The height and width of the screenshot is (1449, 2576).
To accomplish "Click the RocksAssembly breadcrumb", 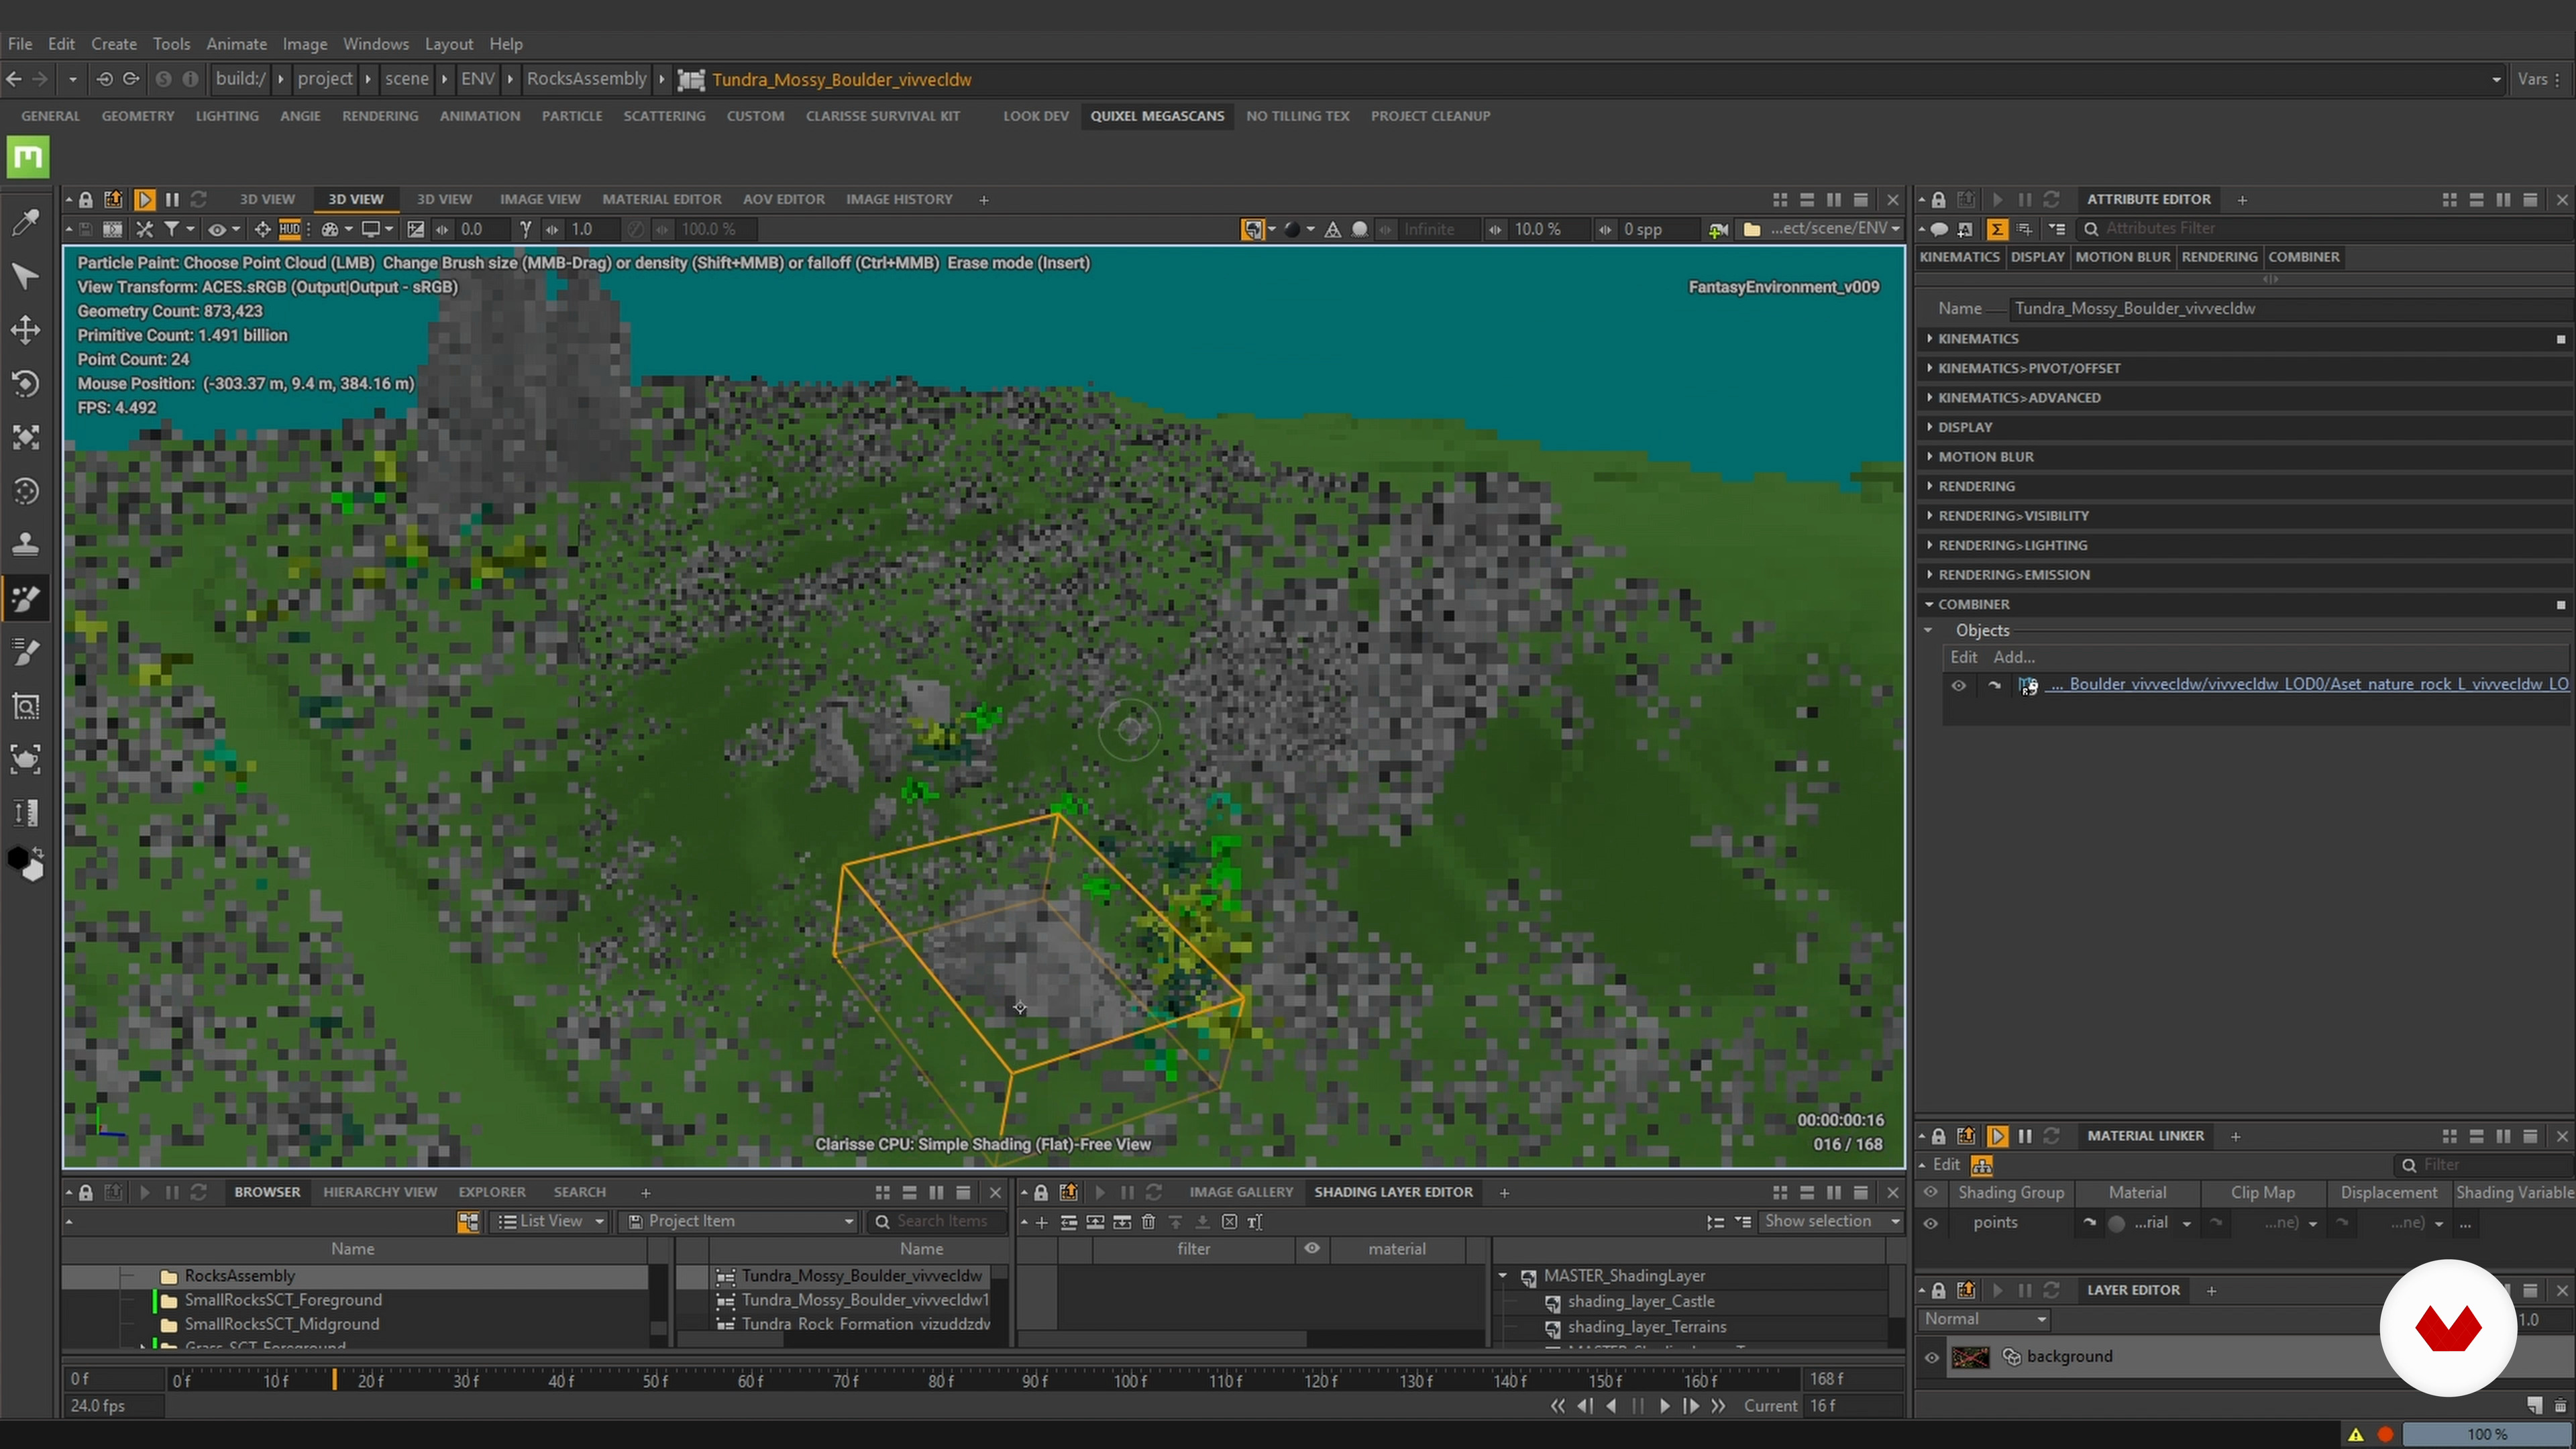I will click(x=587, y=79).
